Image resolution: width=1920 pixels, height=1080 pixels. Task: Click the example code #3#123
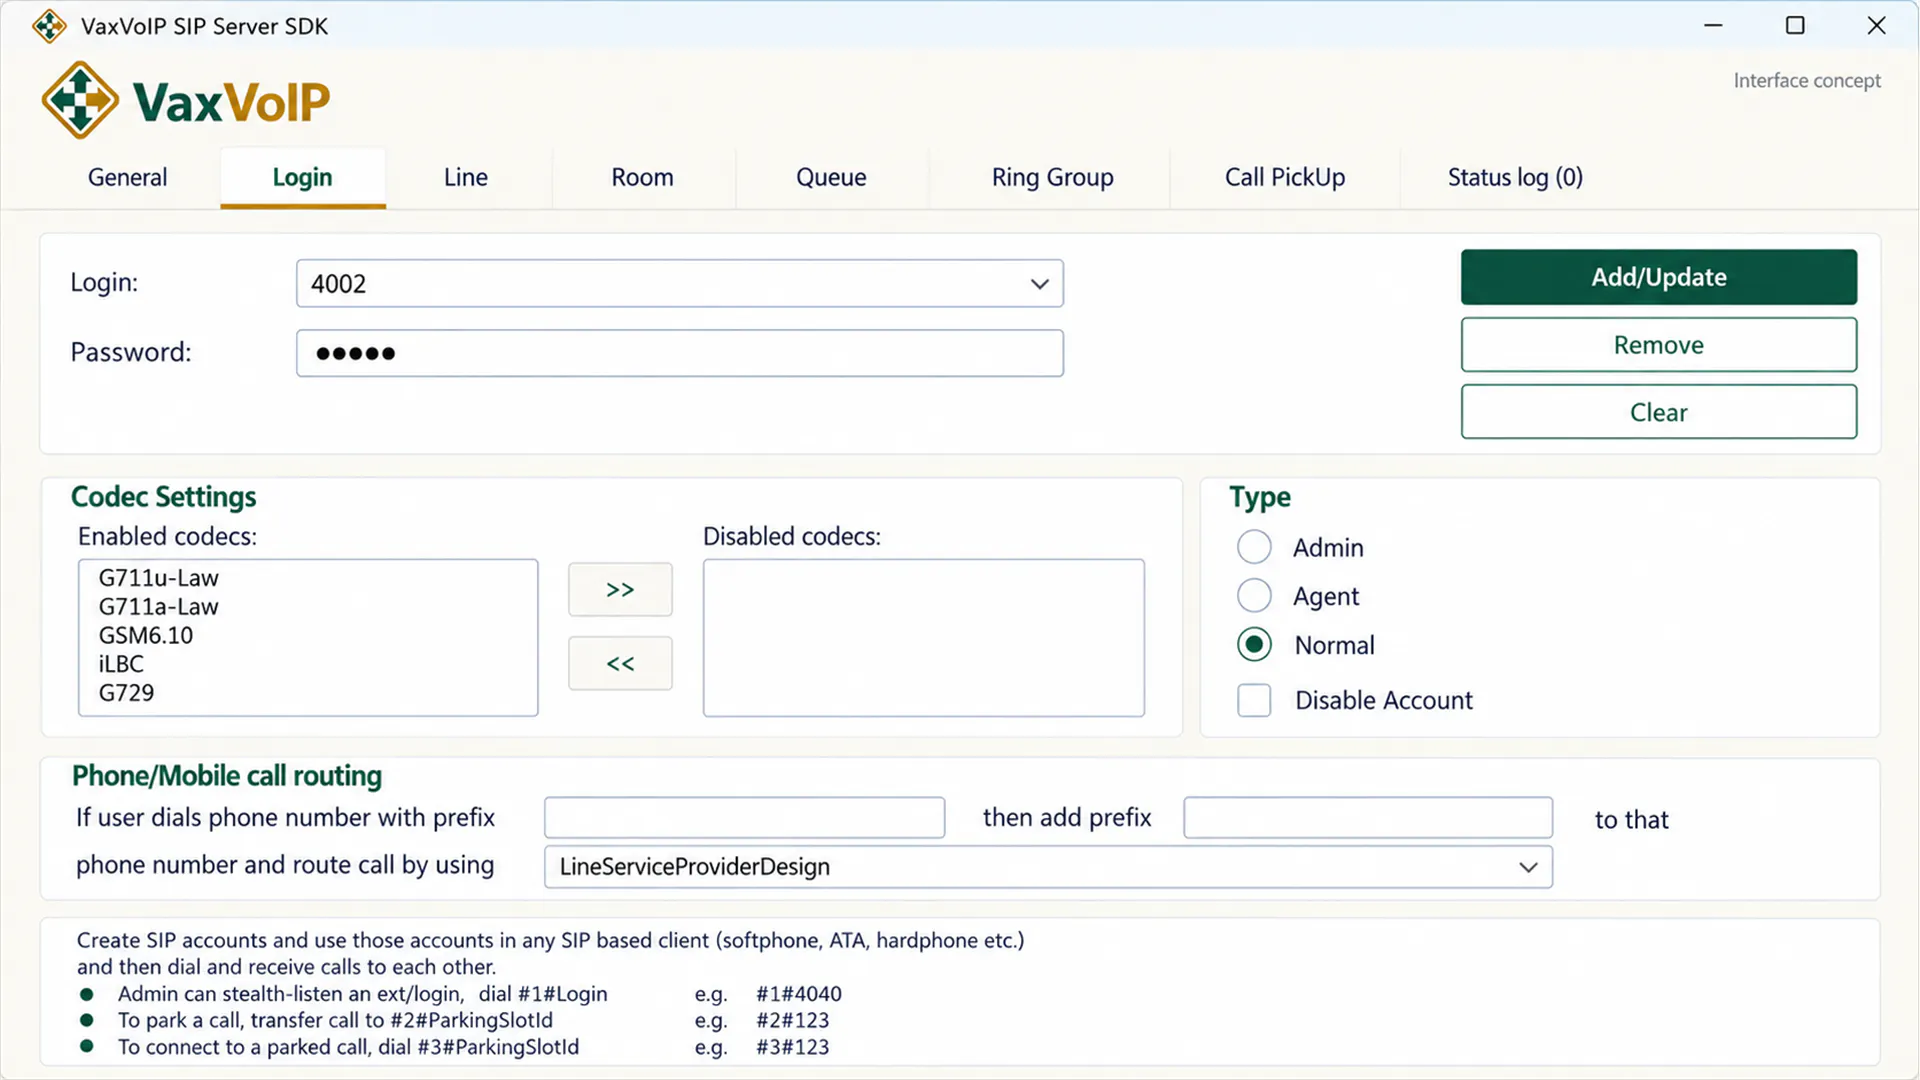(792, 1047)
